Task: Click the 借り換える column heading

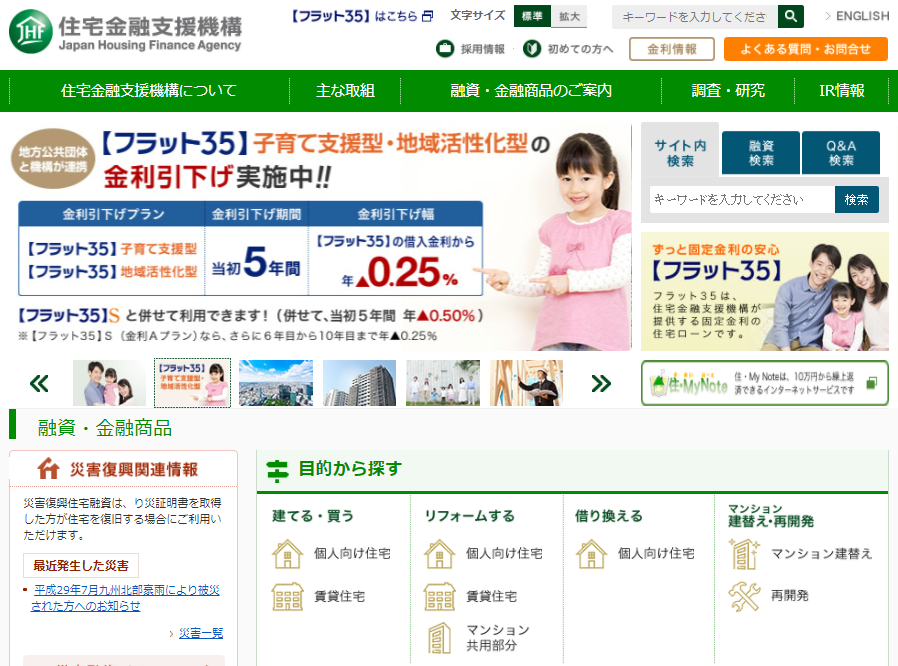Action: (608, 516)
